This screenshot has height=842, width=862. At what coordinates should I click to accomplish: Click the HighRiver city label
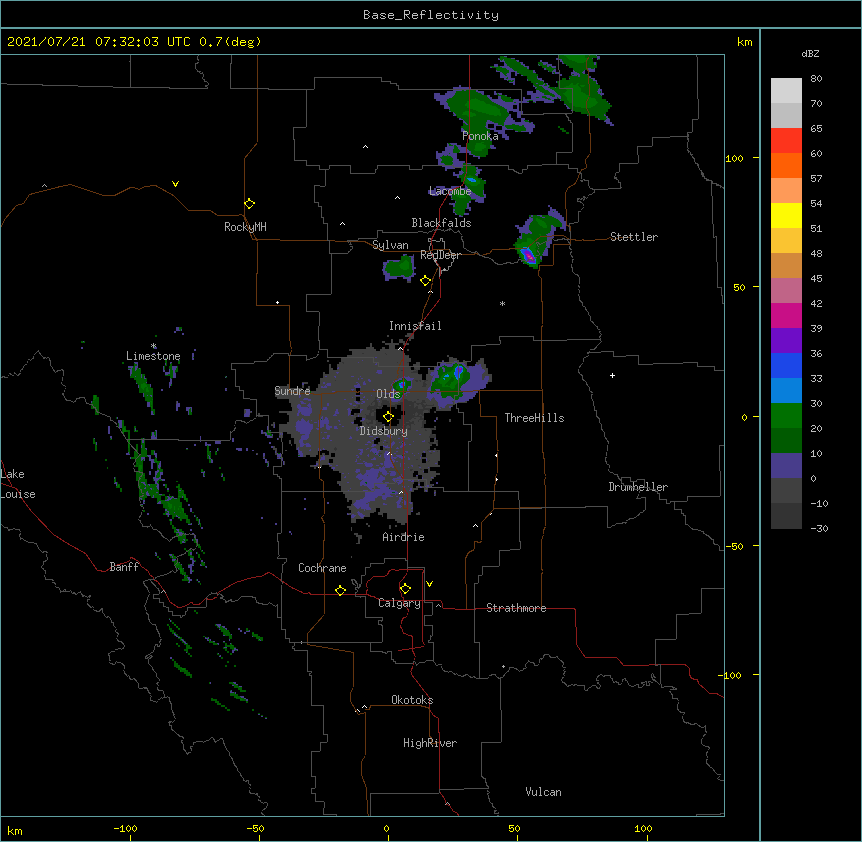coord(430,743)
